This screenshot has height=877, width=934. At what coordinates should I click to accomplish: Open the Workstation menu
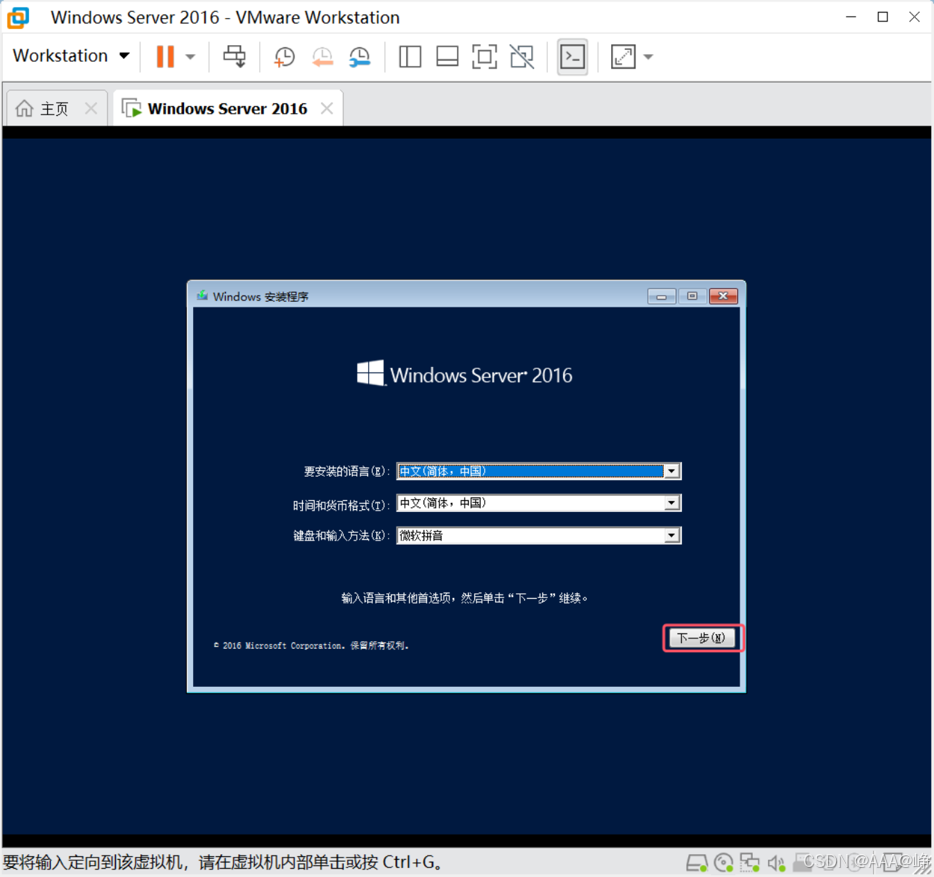click(71, 55)
